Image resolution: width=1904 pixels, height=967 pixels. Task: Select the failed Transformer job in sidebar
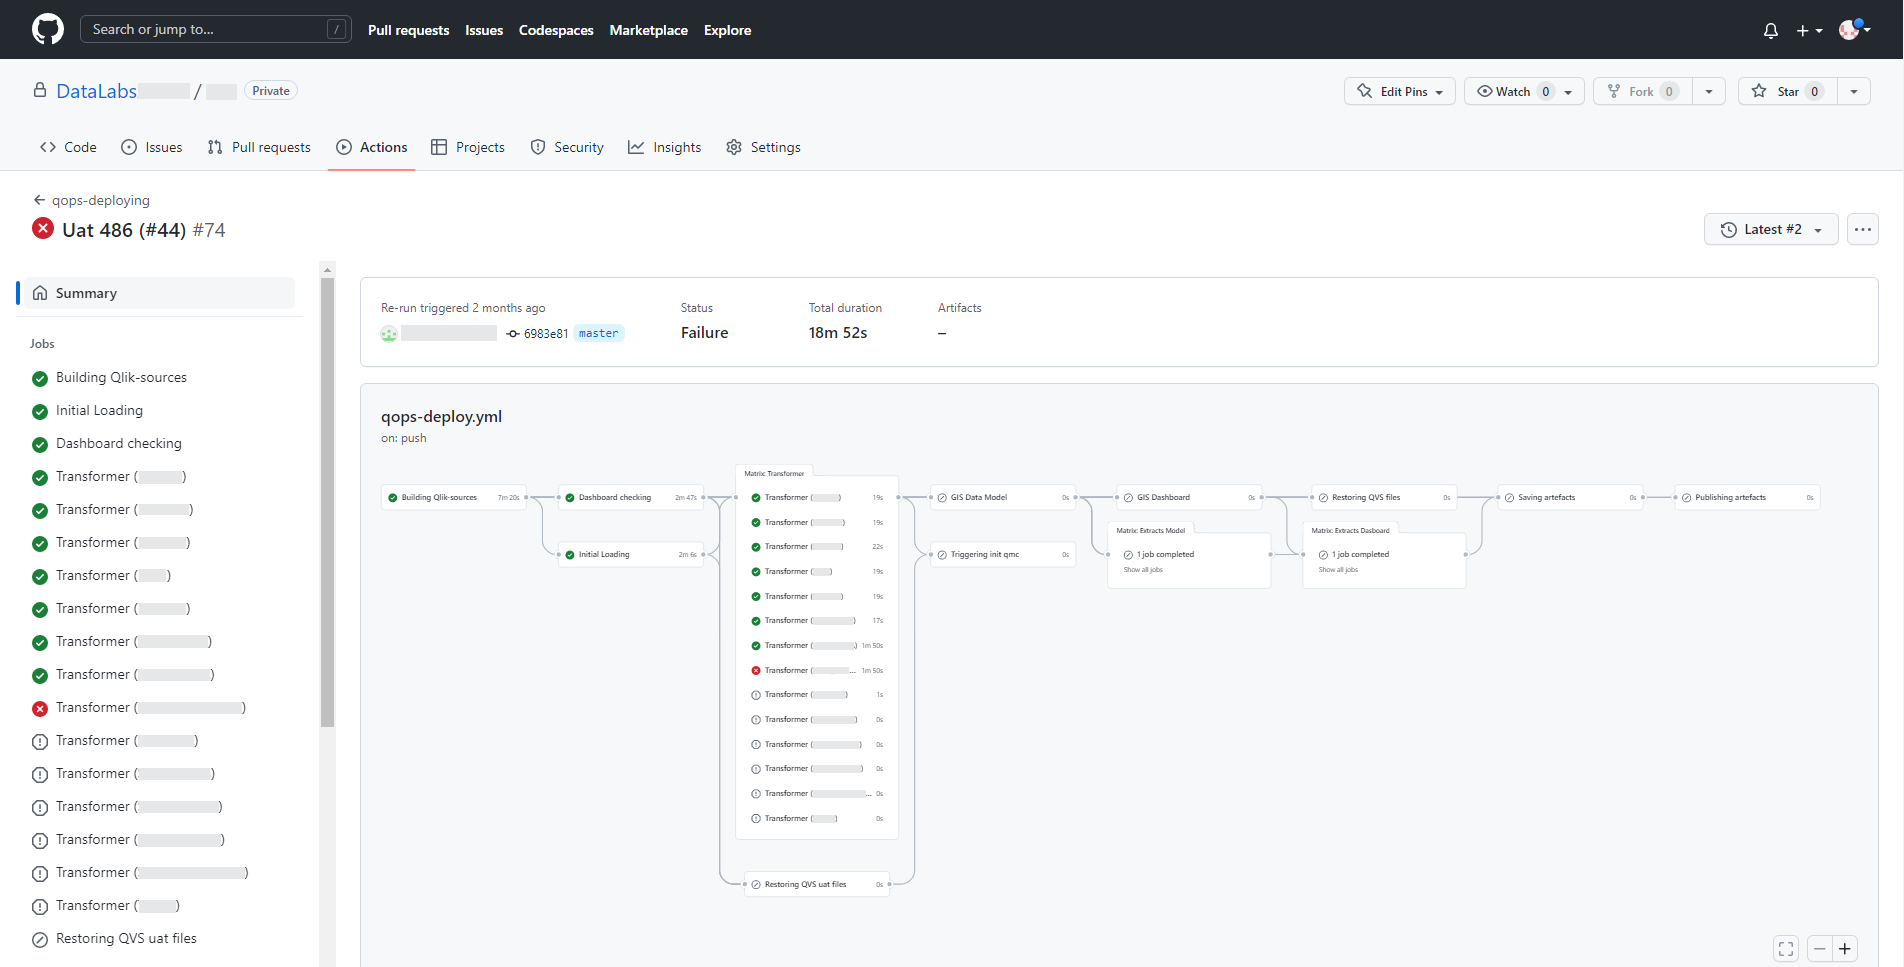pyautogui.click(x=140, y=708)
